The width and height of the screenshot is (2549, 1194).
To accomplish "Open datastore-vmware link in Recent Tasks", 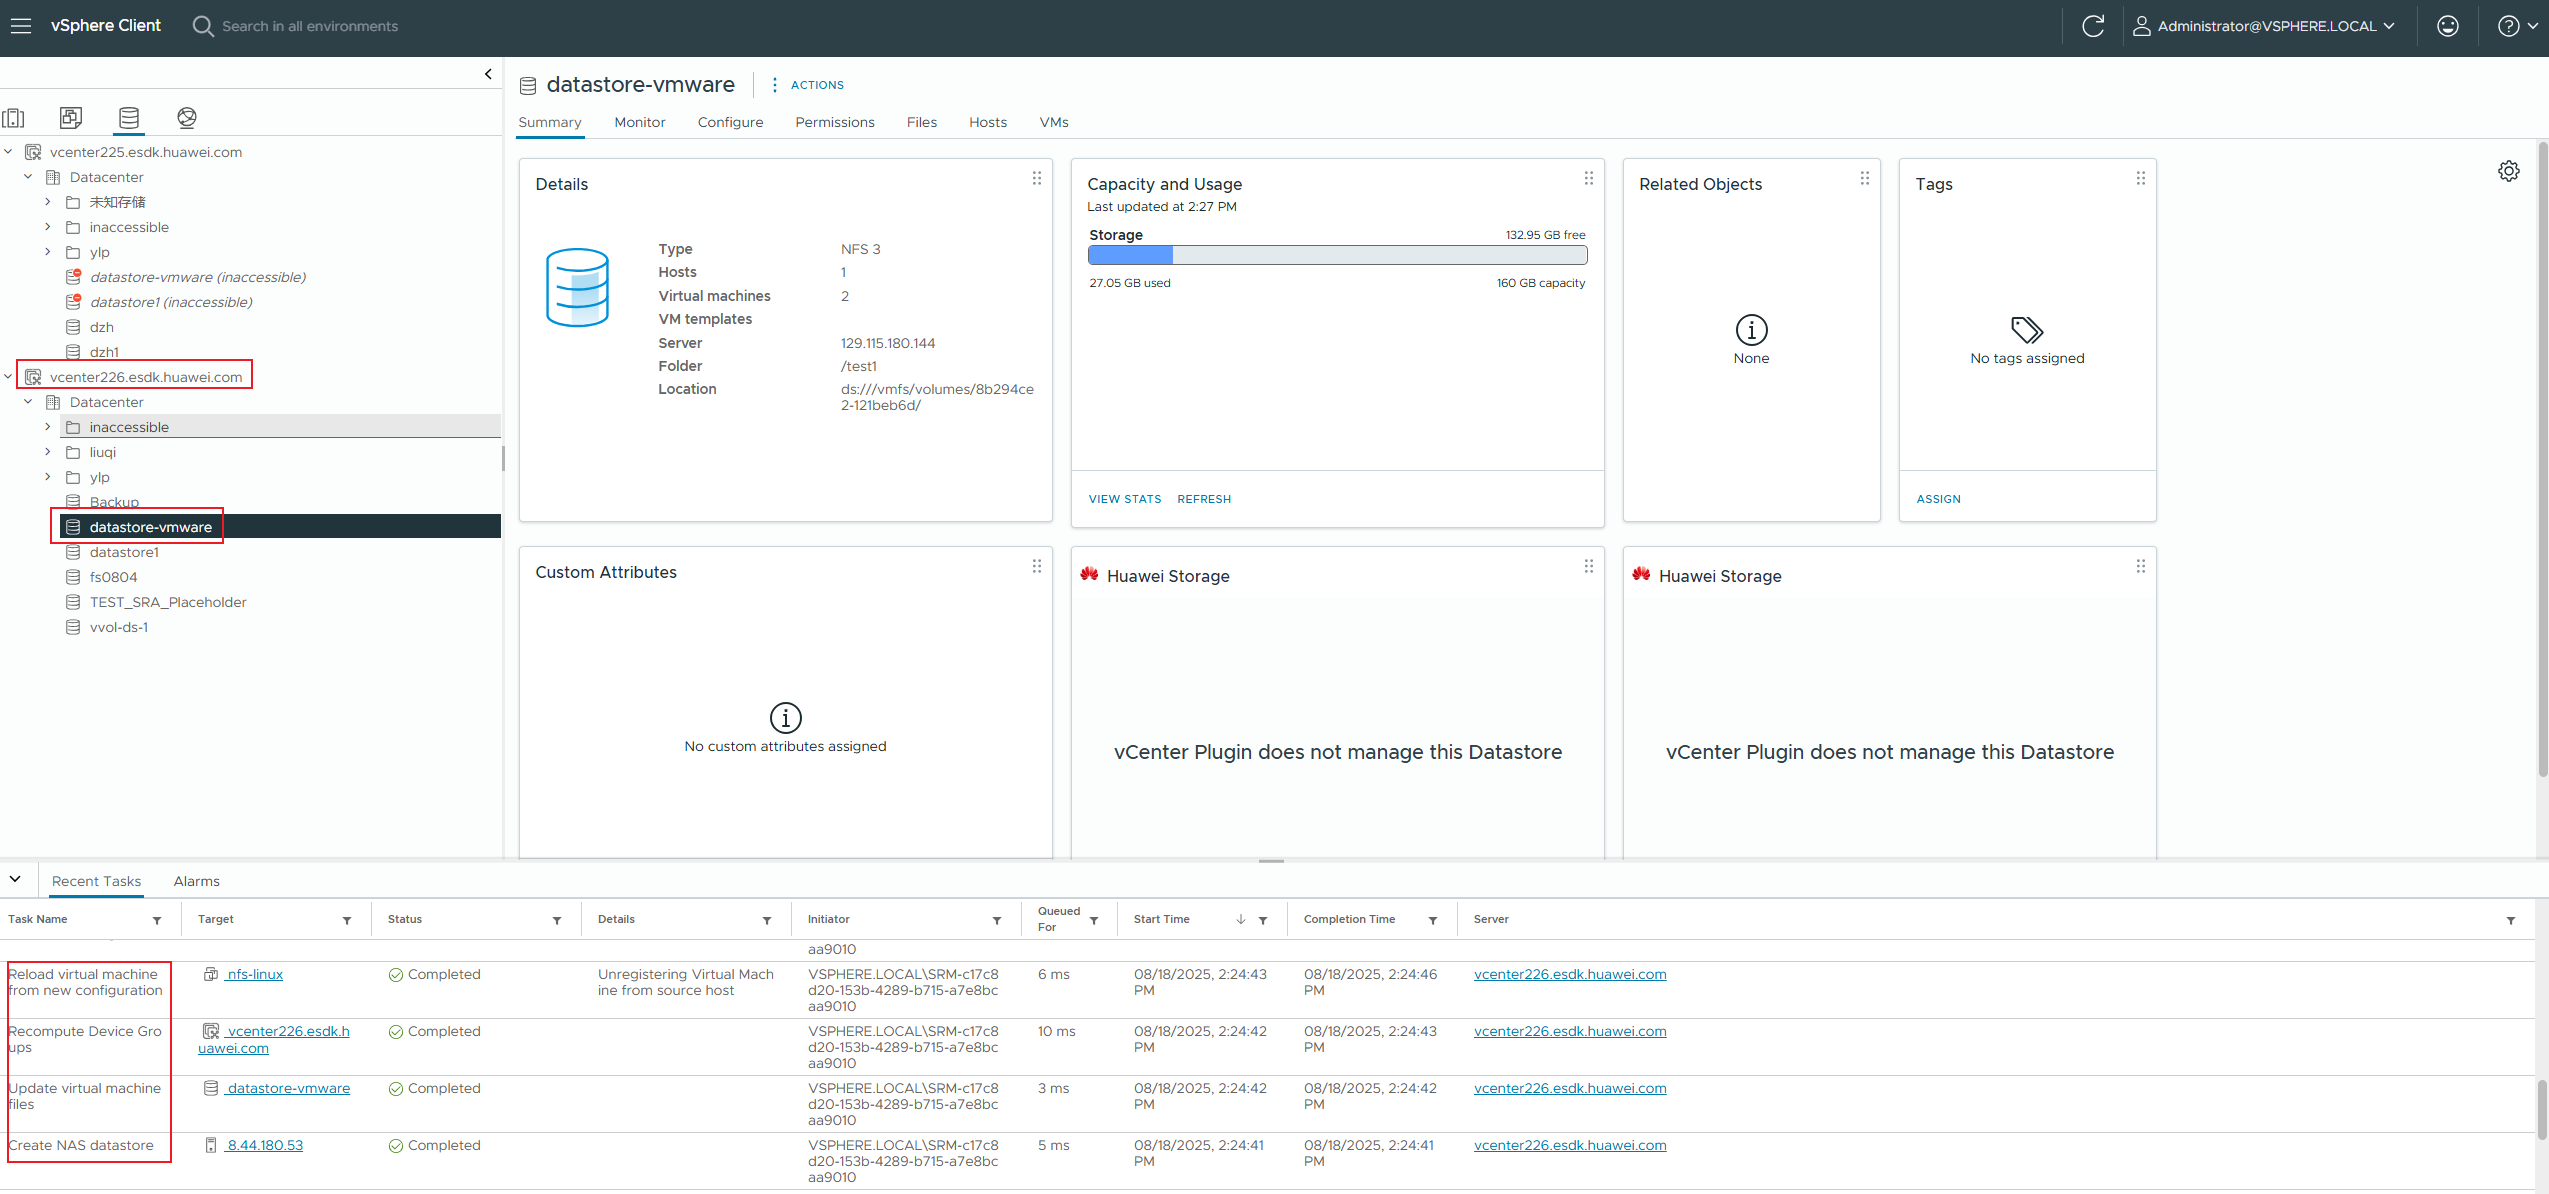I will (x=288, y=1088).
